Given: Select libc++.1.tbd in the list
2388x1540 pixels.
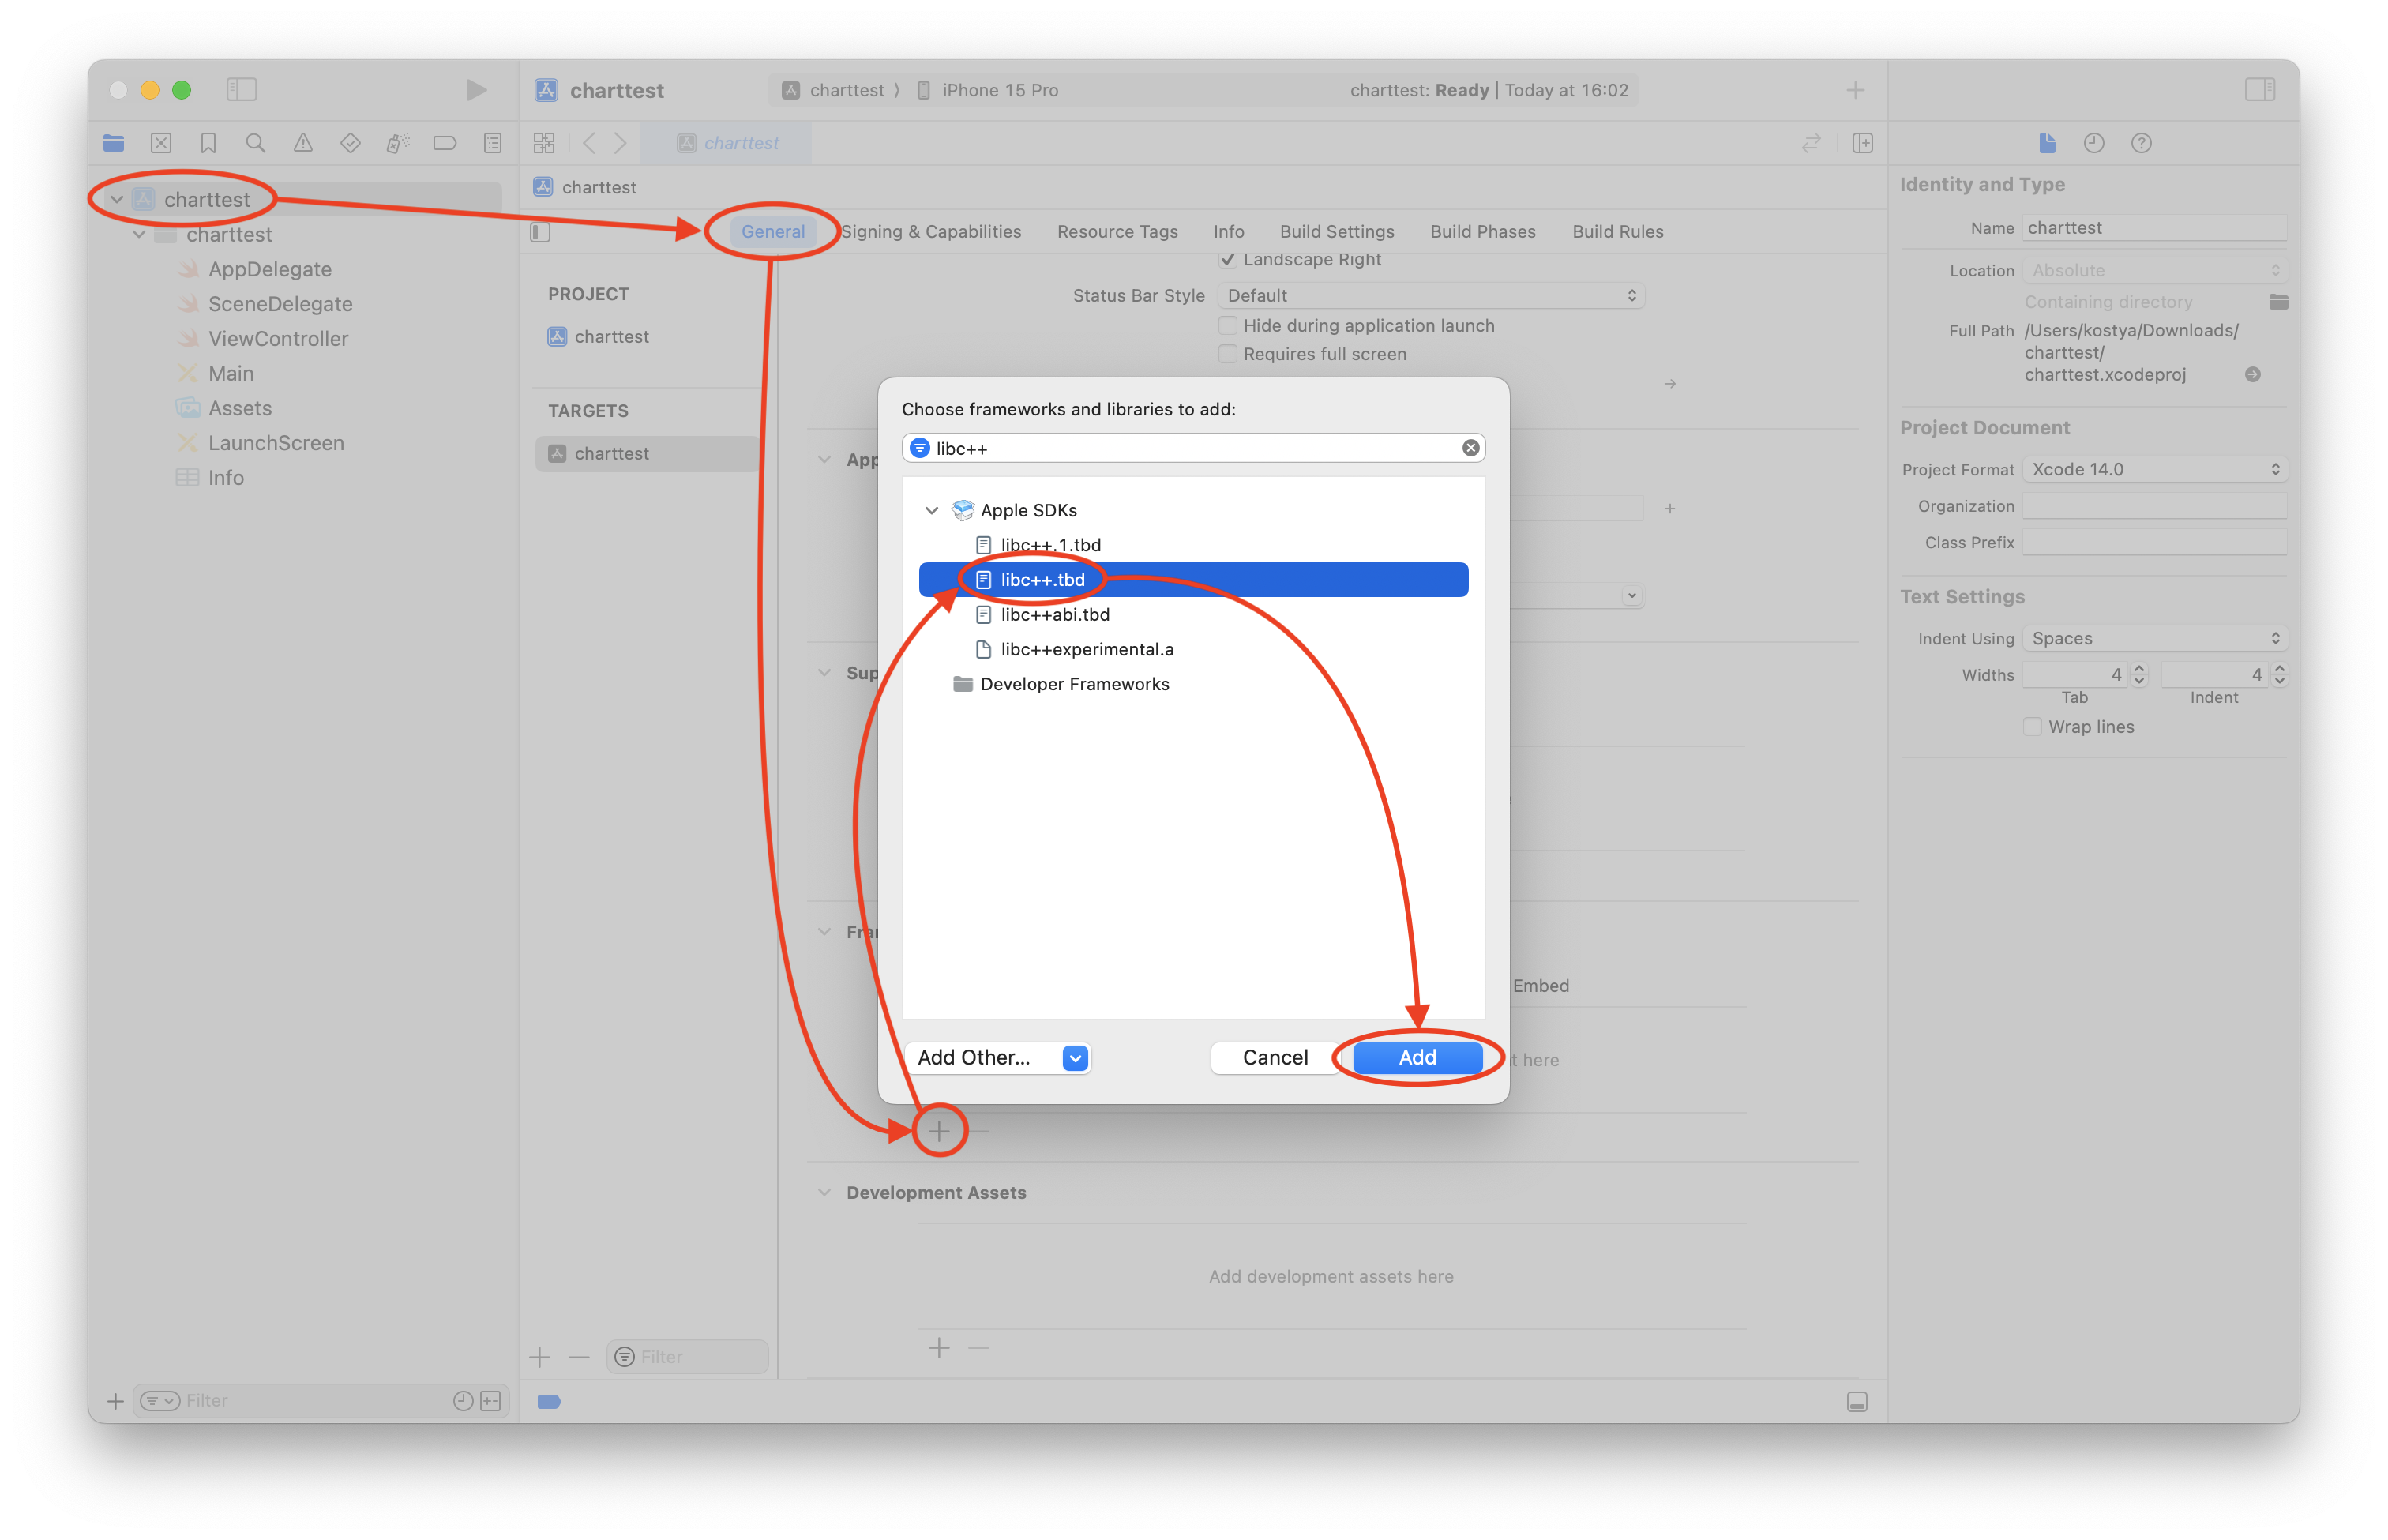Looking at the screenshot, I should pos(1193,545).
